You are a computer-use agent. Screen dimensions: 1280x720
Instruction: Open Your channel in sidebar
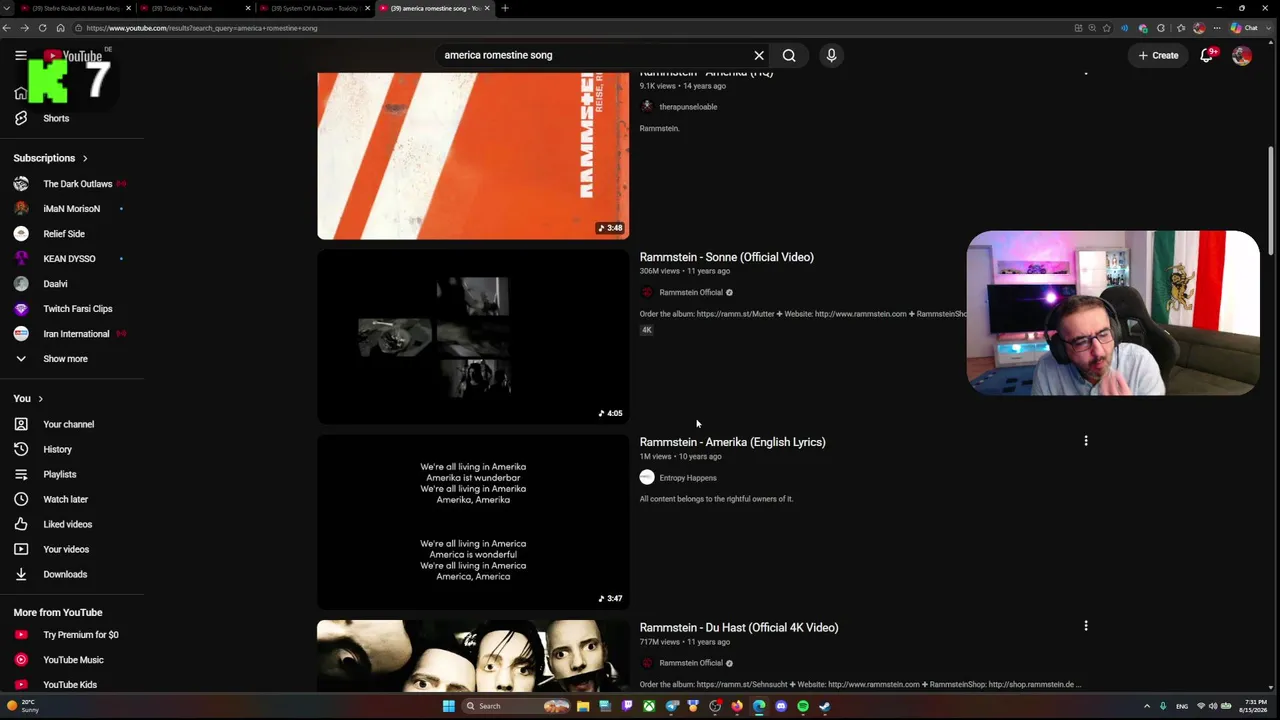pyautogui.click(x=68, y=424)
